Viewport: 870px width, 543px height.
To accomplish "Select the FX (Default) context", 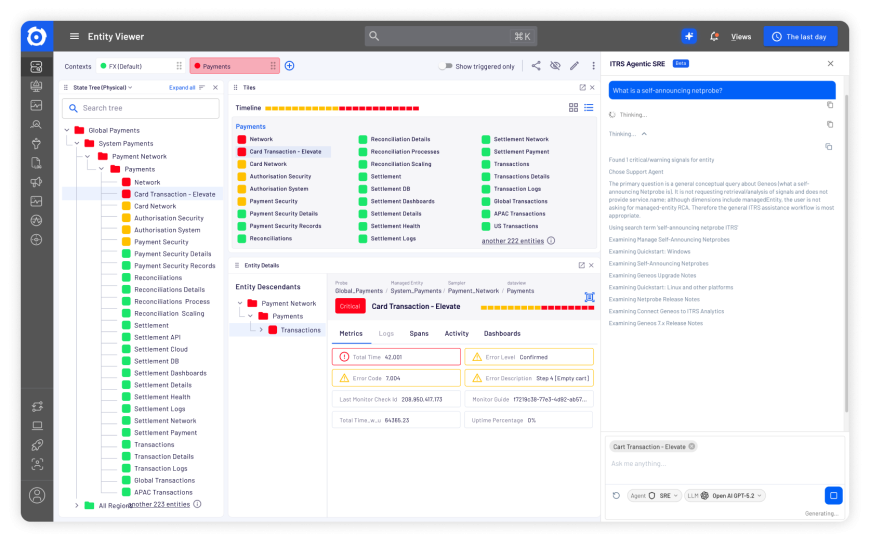I will click(141, 66).
